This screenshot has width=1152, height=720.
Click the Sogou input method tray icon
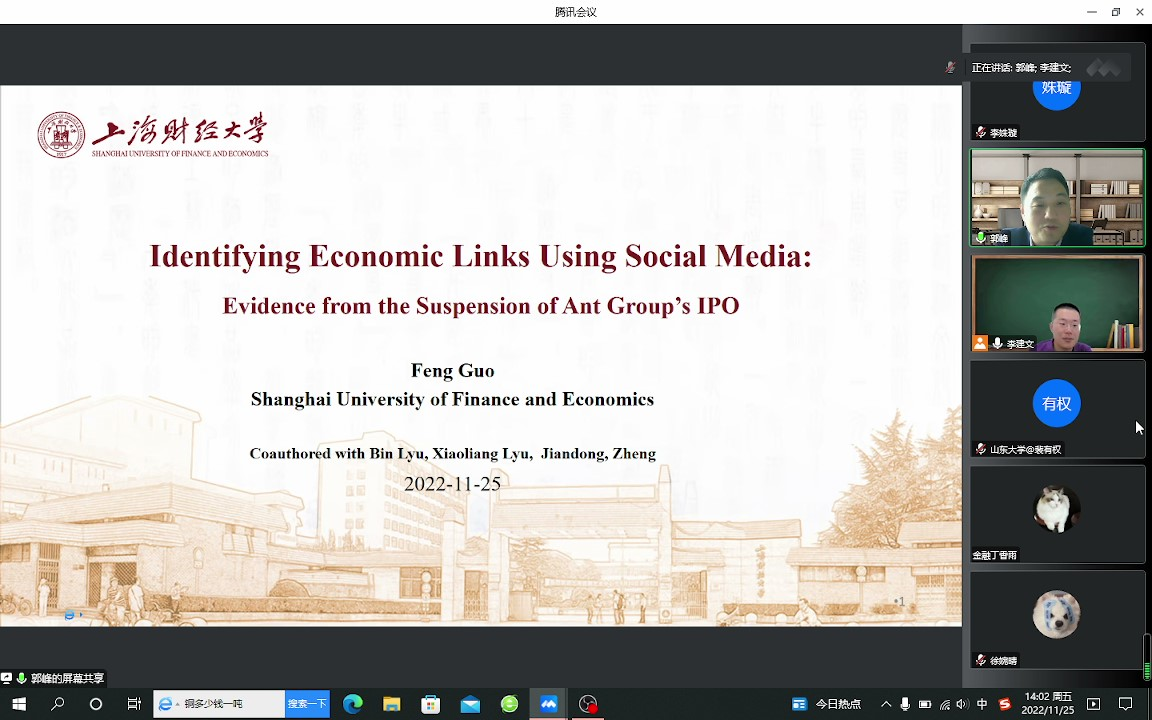(x=1004, y=704)
